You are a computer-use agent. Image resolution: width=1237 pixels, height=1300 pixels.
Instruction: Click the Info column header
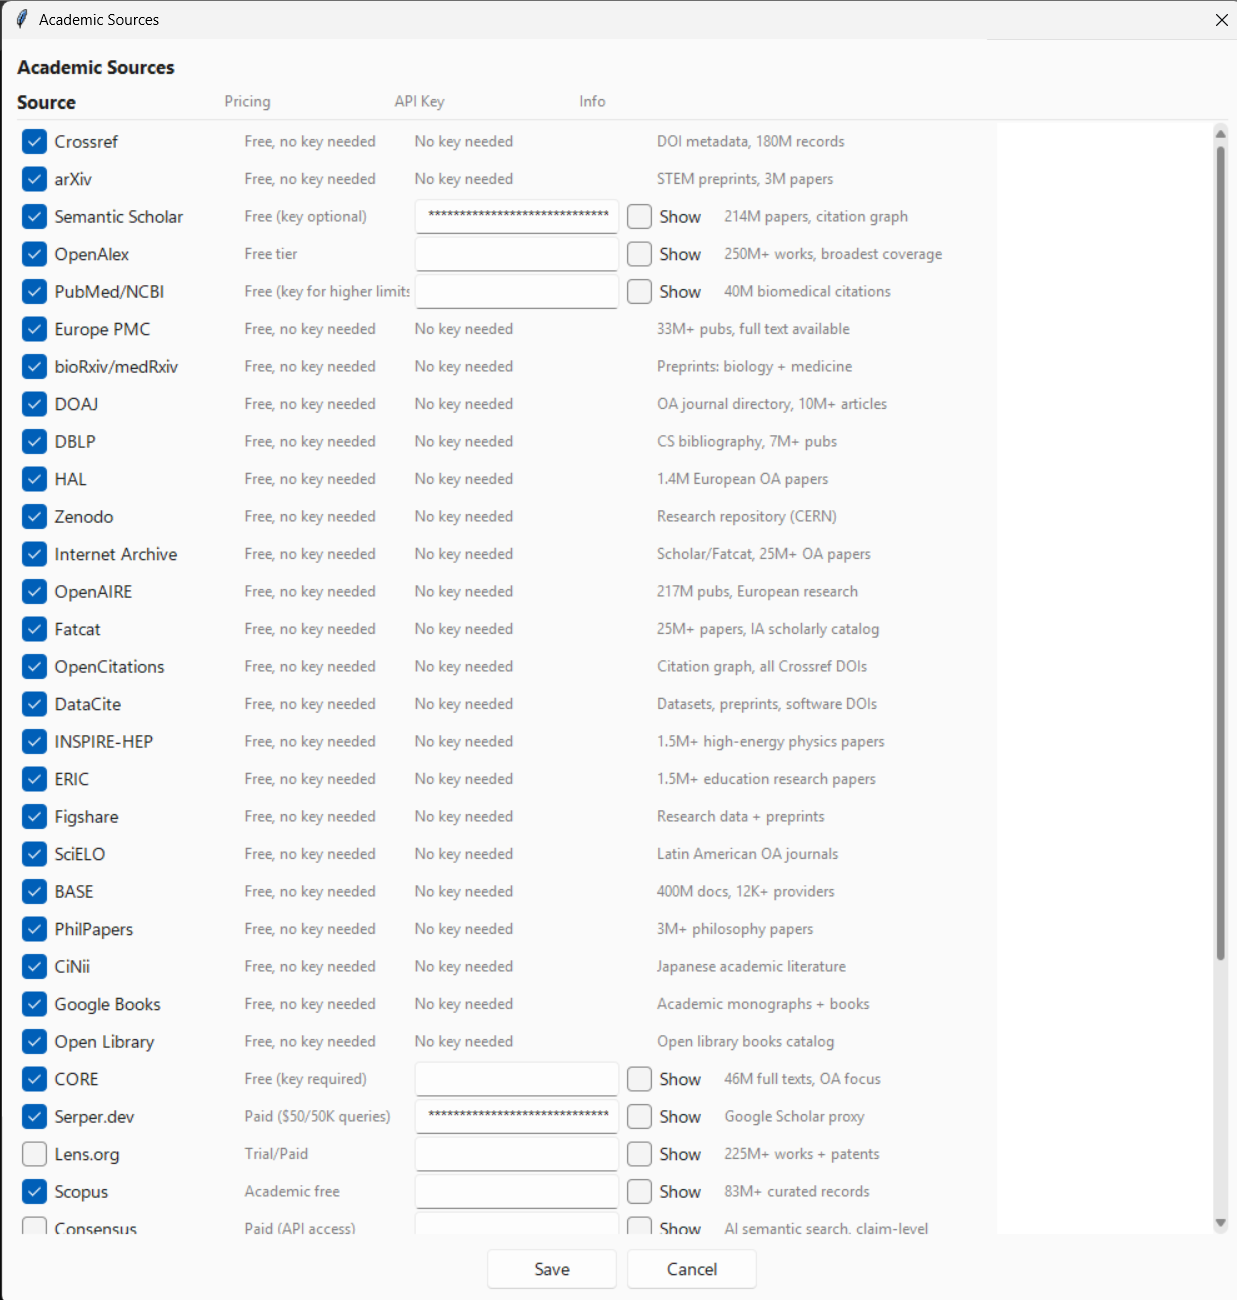[592, 101]
